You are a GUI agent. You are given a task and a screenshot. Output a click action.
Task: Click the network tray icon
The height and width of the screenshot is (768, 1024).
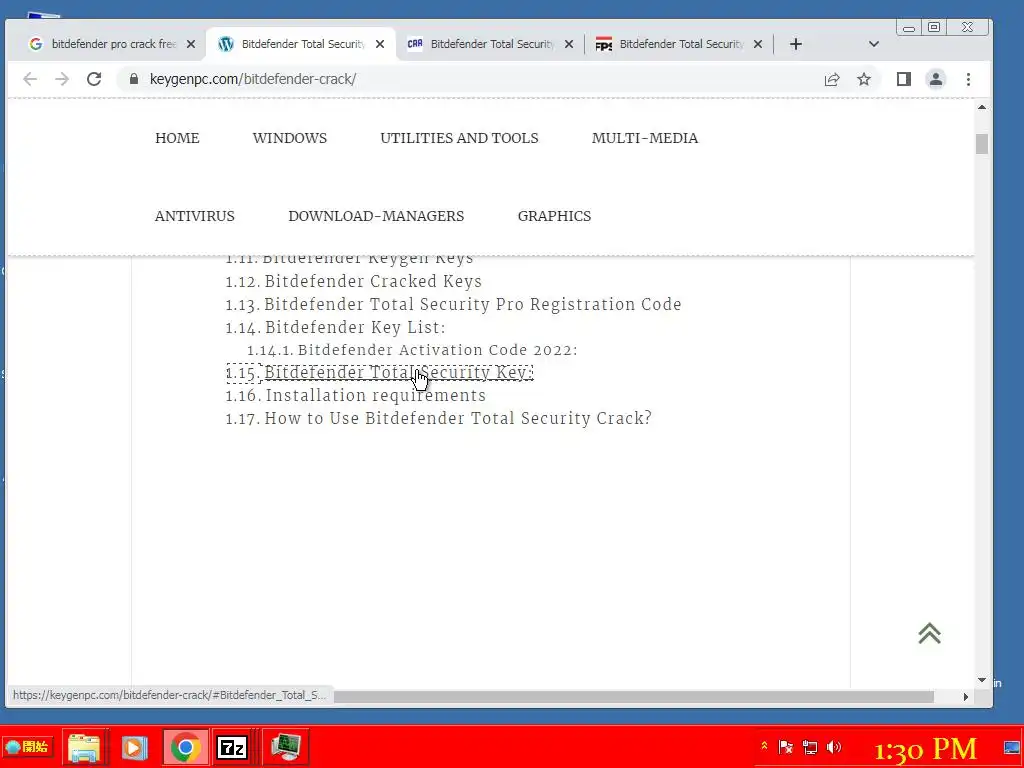[810, 747]
